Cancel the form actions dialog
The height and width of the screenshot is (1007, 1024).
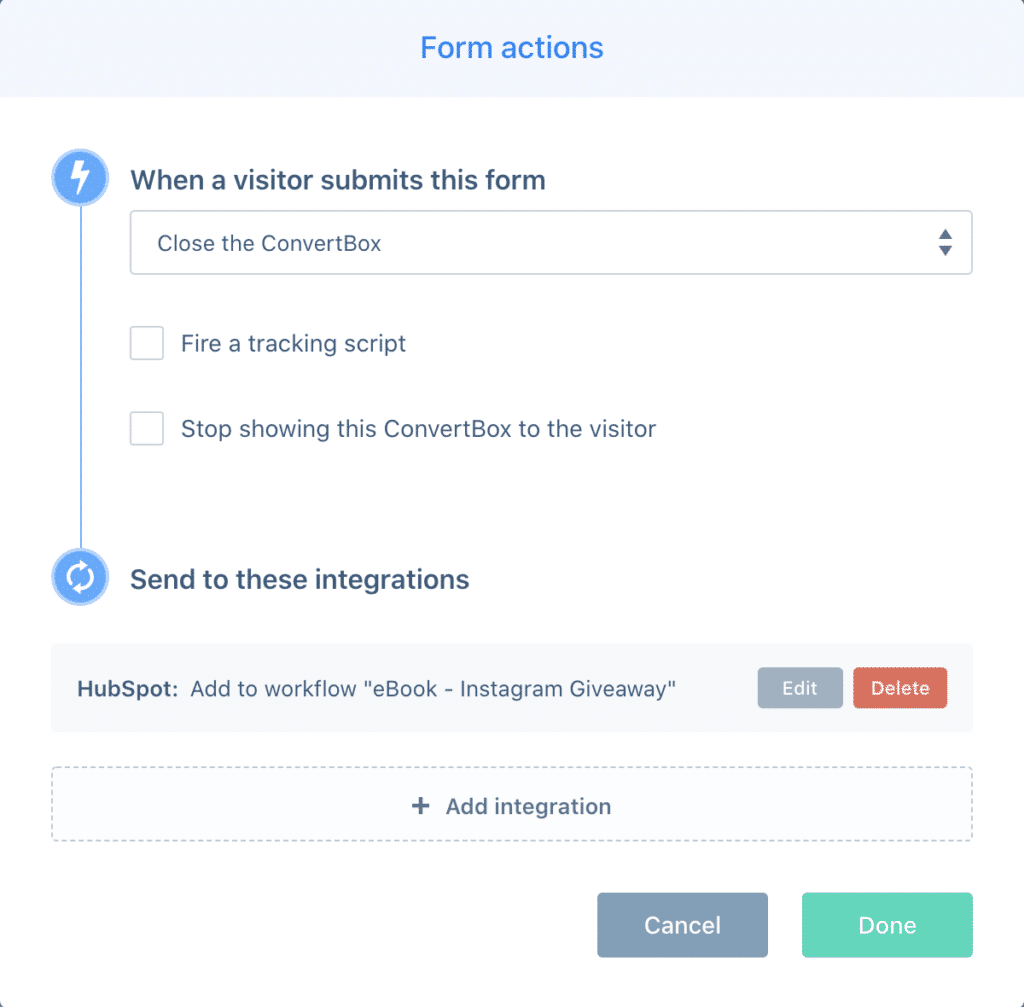coord(682,925)
